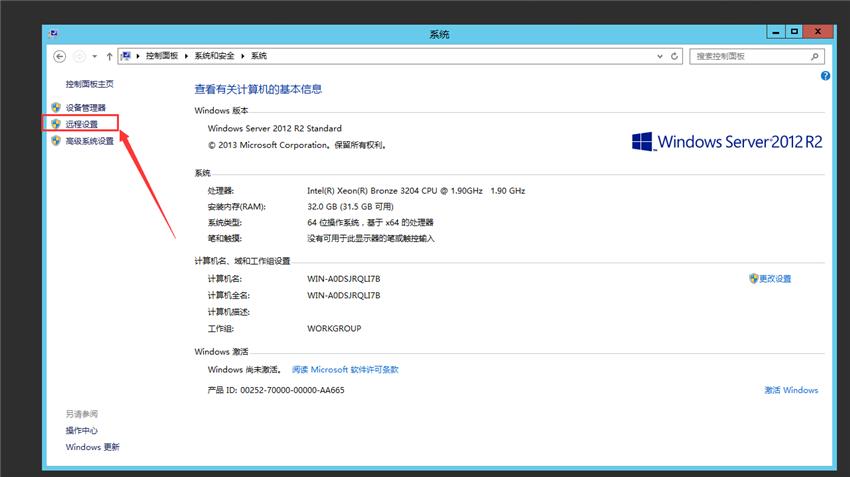Click the 激活 Windows link

click(x=791, y=390)
